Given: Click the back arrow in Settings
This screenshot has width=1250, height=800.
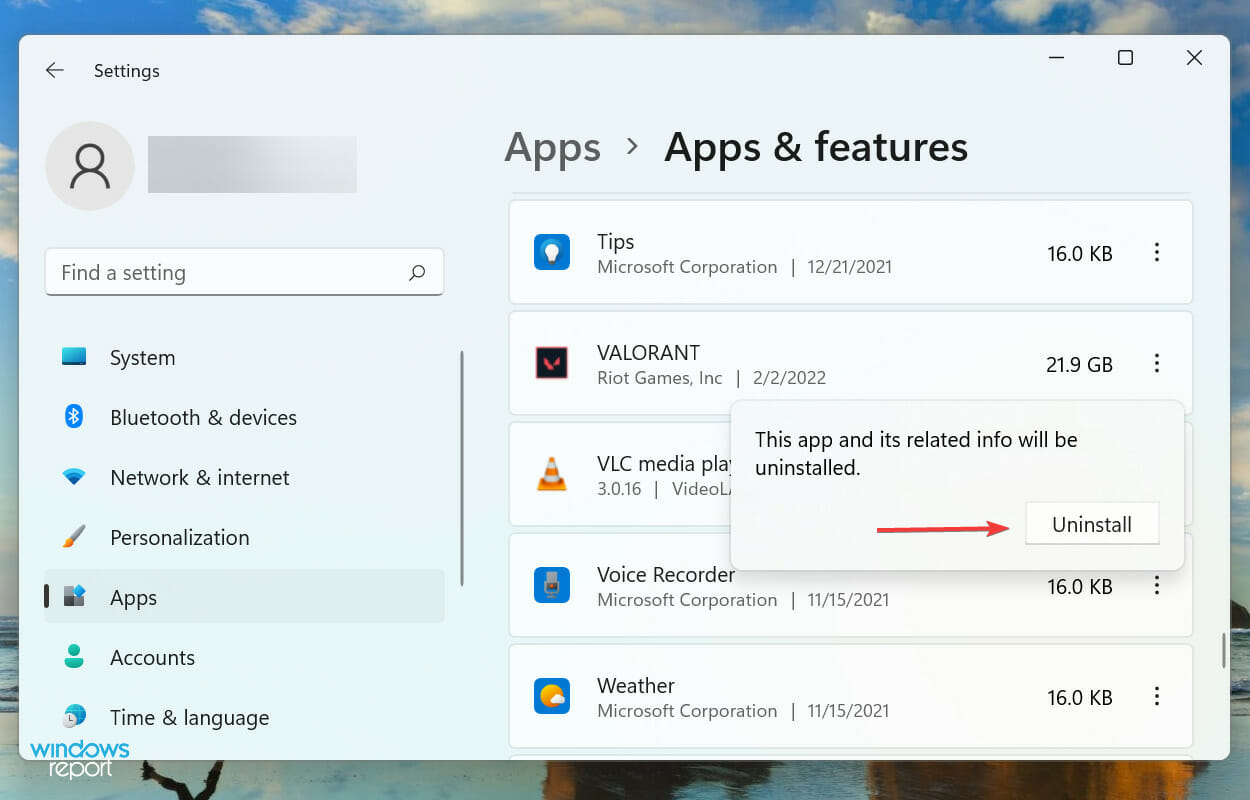Looking at the screenshot, I should coord(54,70).
